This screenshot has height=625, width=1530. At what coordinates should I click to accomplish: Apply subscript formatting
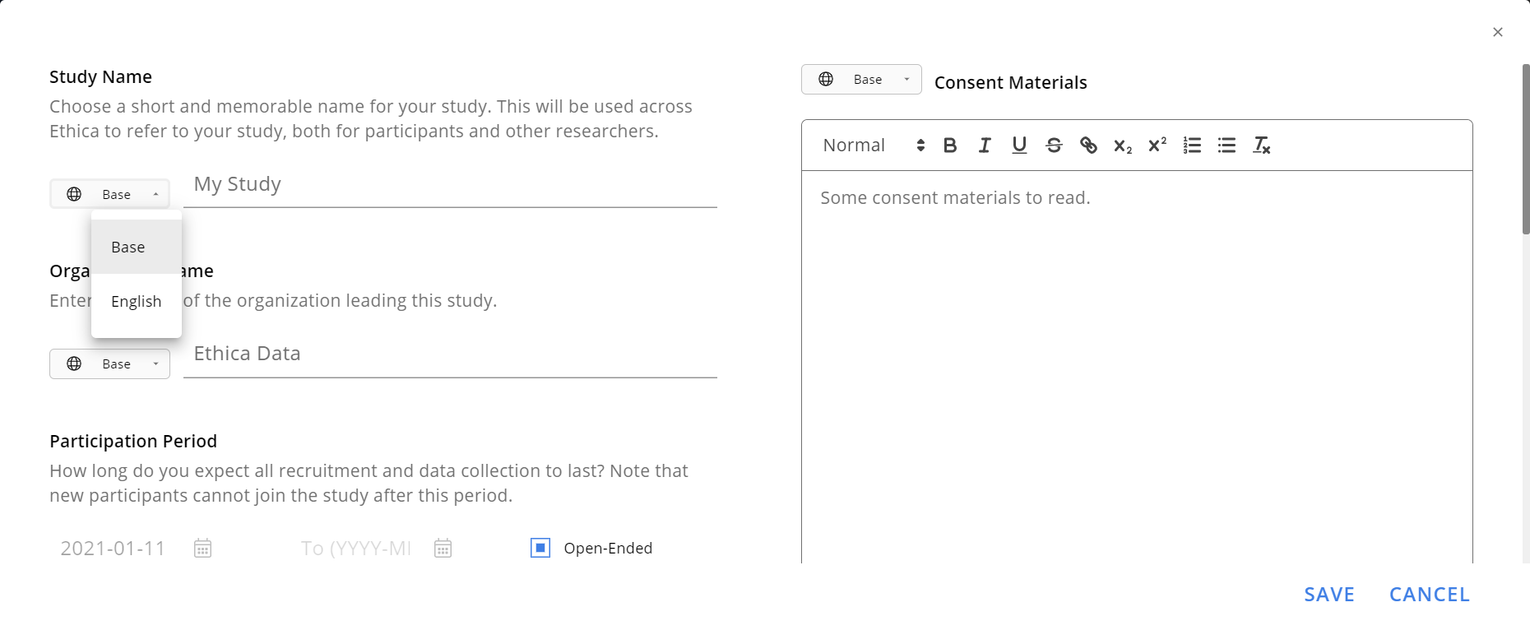1122,145
